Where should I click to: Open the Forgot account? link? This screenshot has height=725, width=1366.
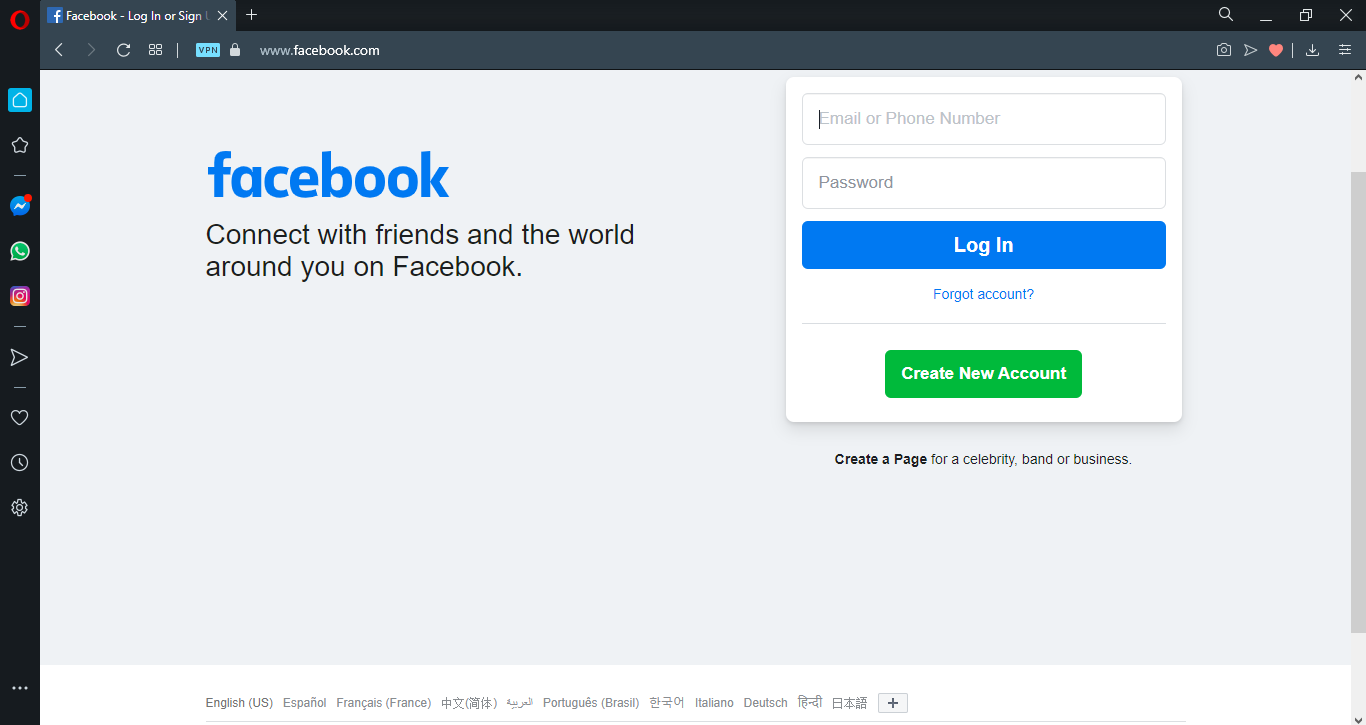984,294
